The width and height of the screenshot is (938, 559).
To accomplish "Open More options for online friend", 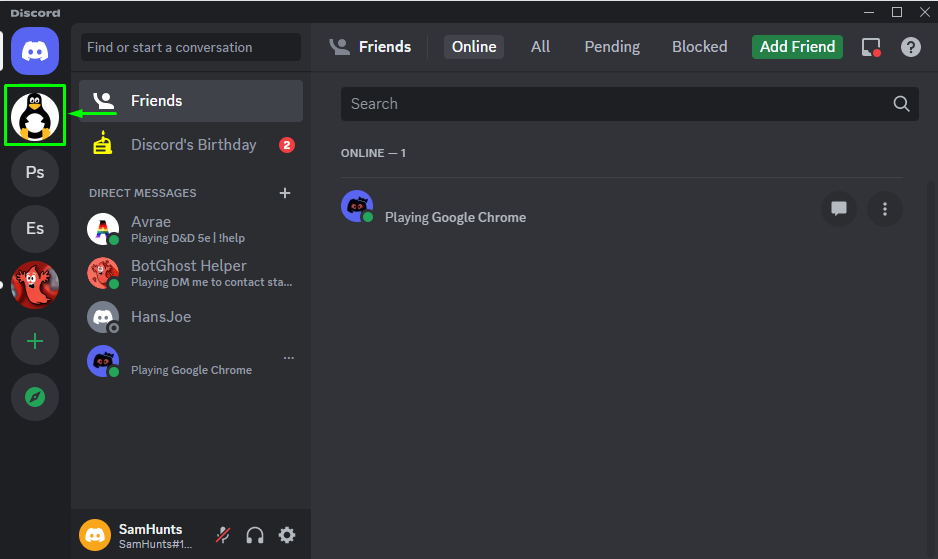I will tap(885, 209).
